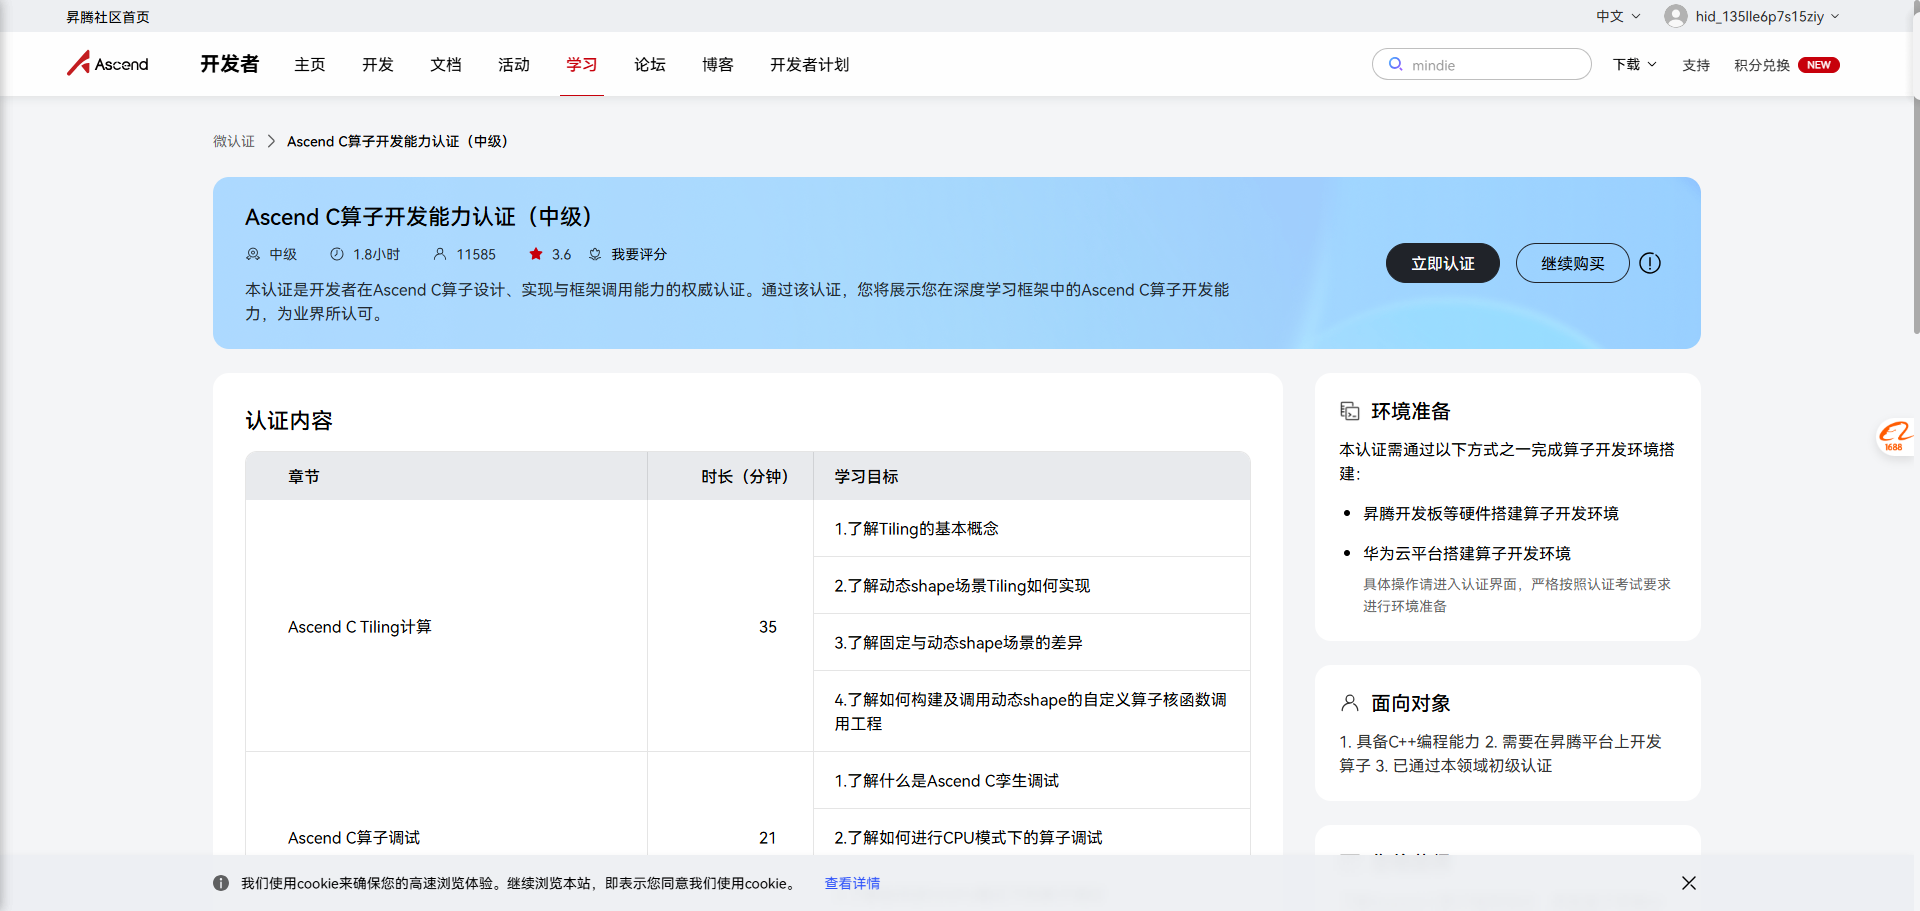Open the 查看详情 cookie link
The image size is (1920, 911).
pyautogui.click(x=852, y=883)
